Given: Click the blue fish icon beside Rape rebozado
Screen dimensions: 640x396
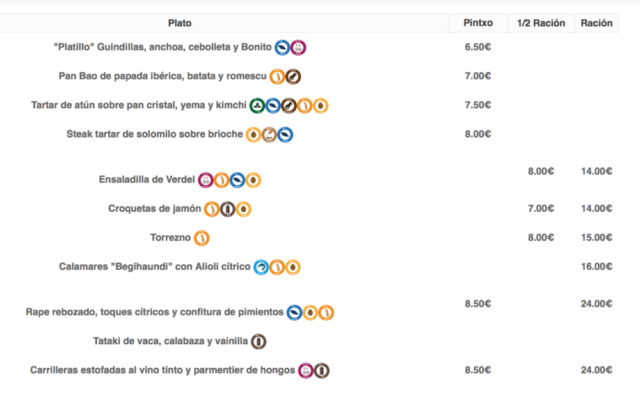Looking at the screenshot, I should pos(294,313).
